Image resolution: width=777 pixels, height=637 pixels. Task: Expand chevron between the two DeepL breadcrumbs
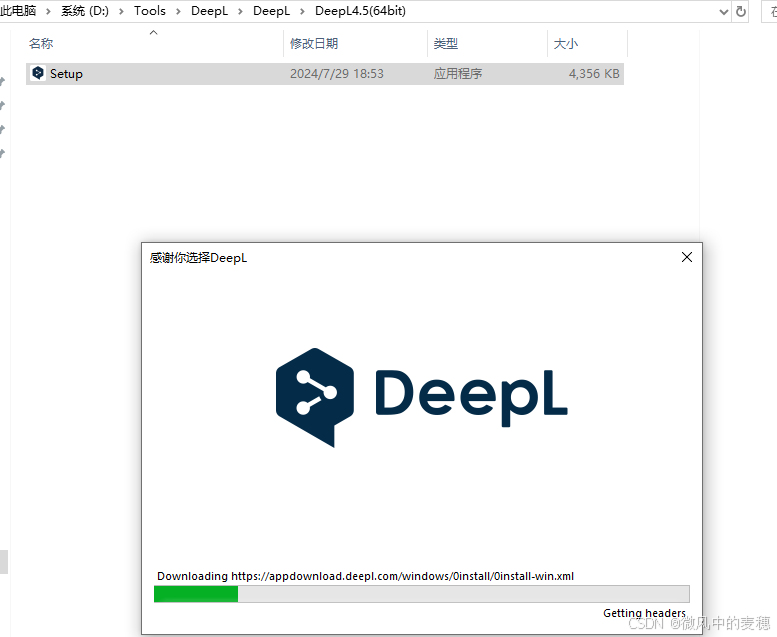(x=240, y=11)
